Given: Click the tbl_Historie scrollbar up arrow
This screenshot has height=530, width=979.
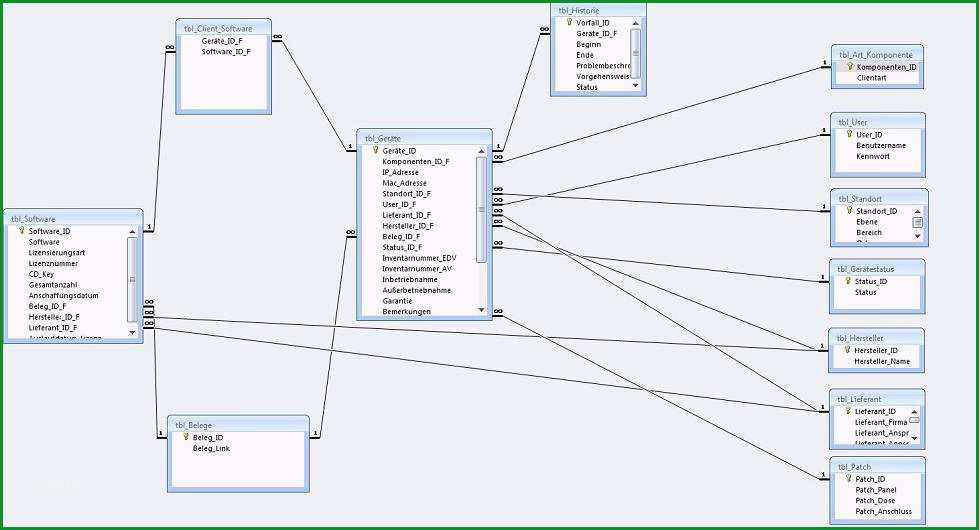Looking at the screenshot, I should [x=636, y=23].
